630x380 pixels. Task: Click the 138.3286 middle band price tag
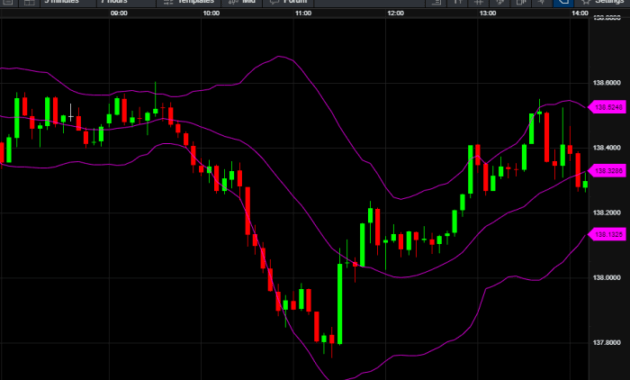(607, 171)
